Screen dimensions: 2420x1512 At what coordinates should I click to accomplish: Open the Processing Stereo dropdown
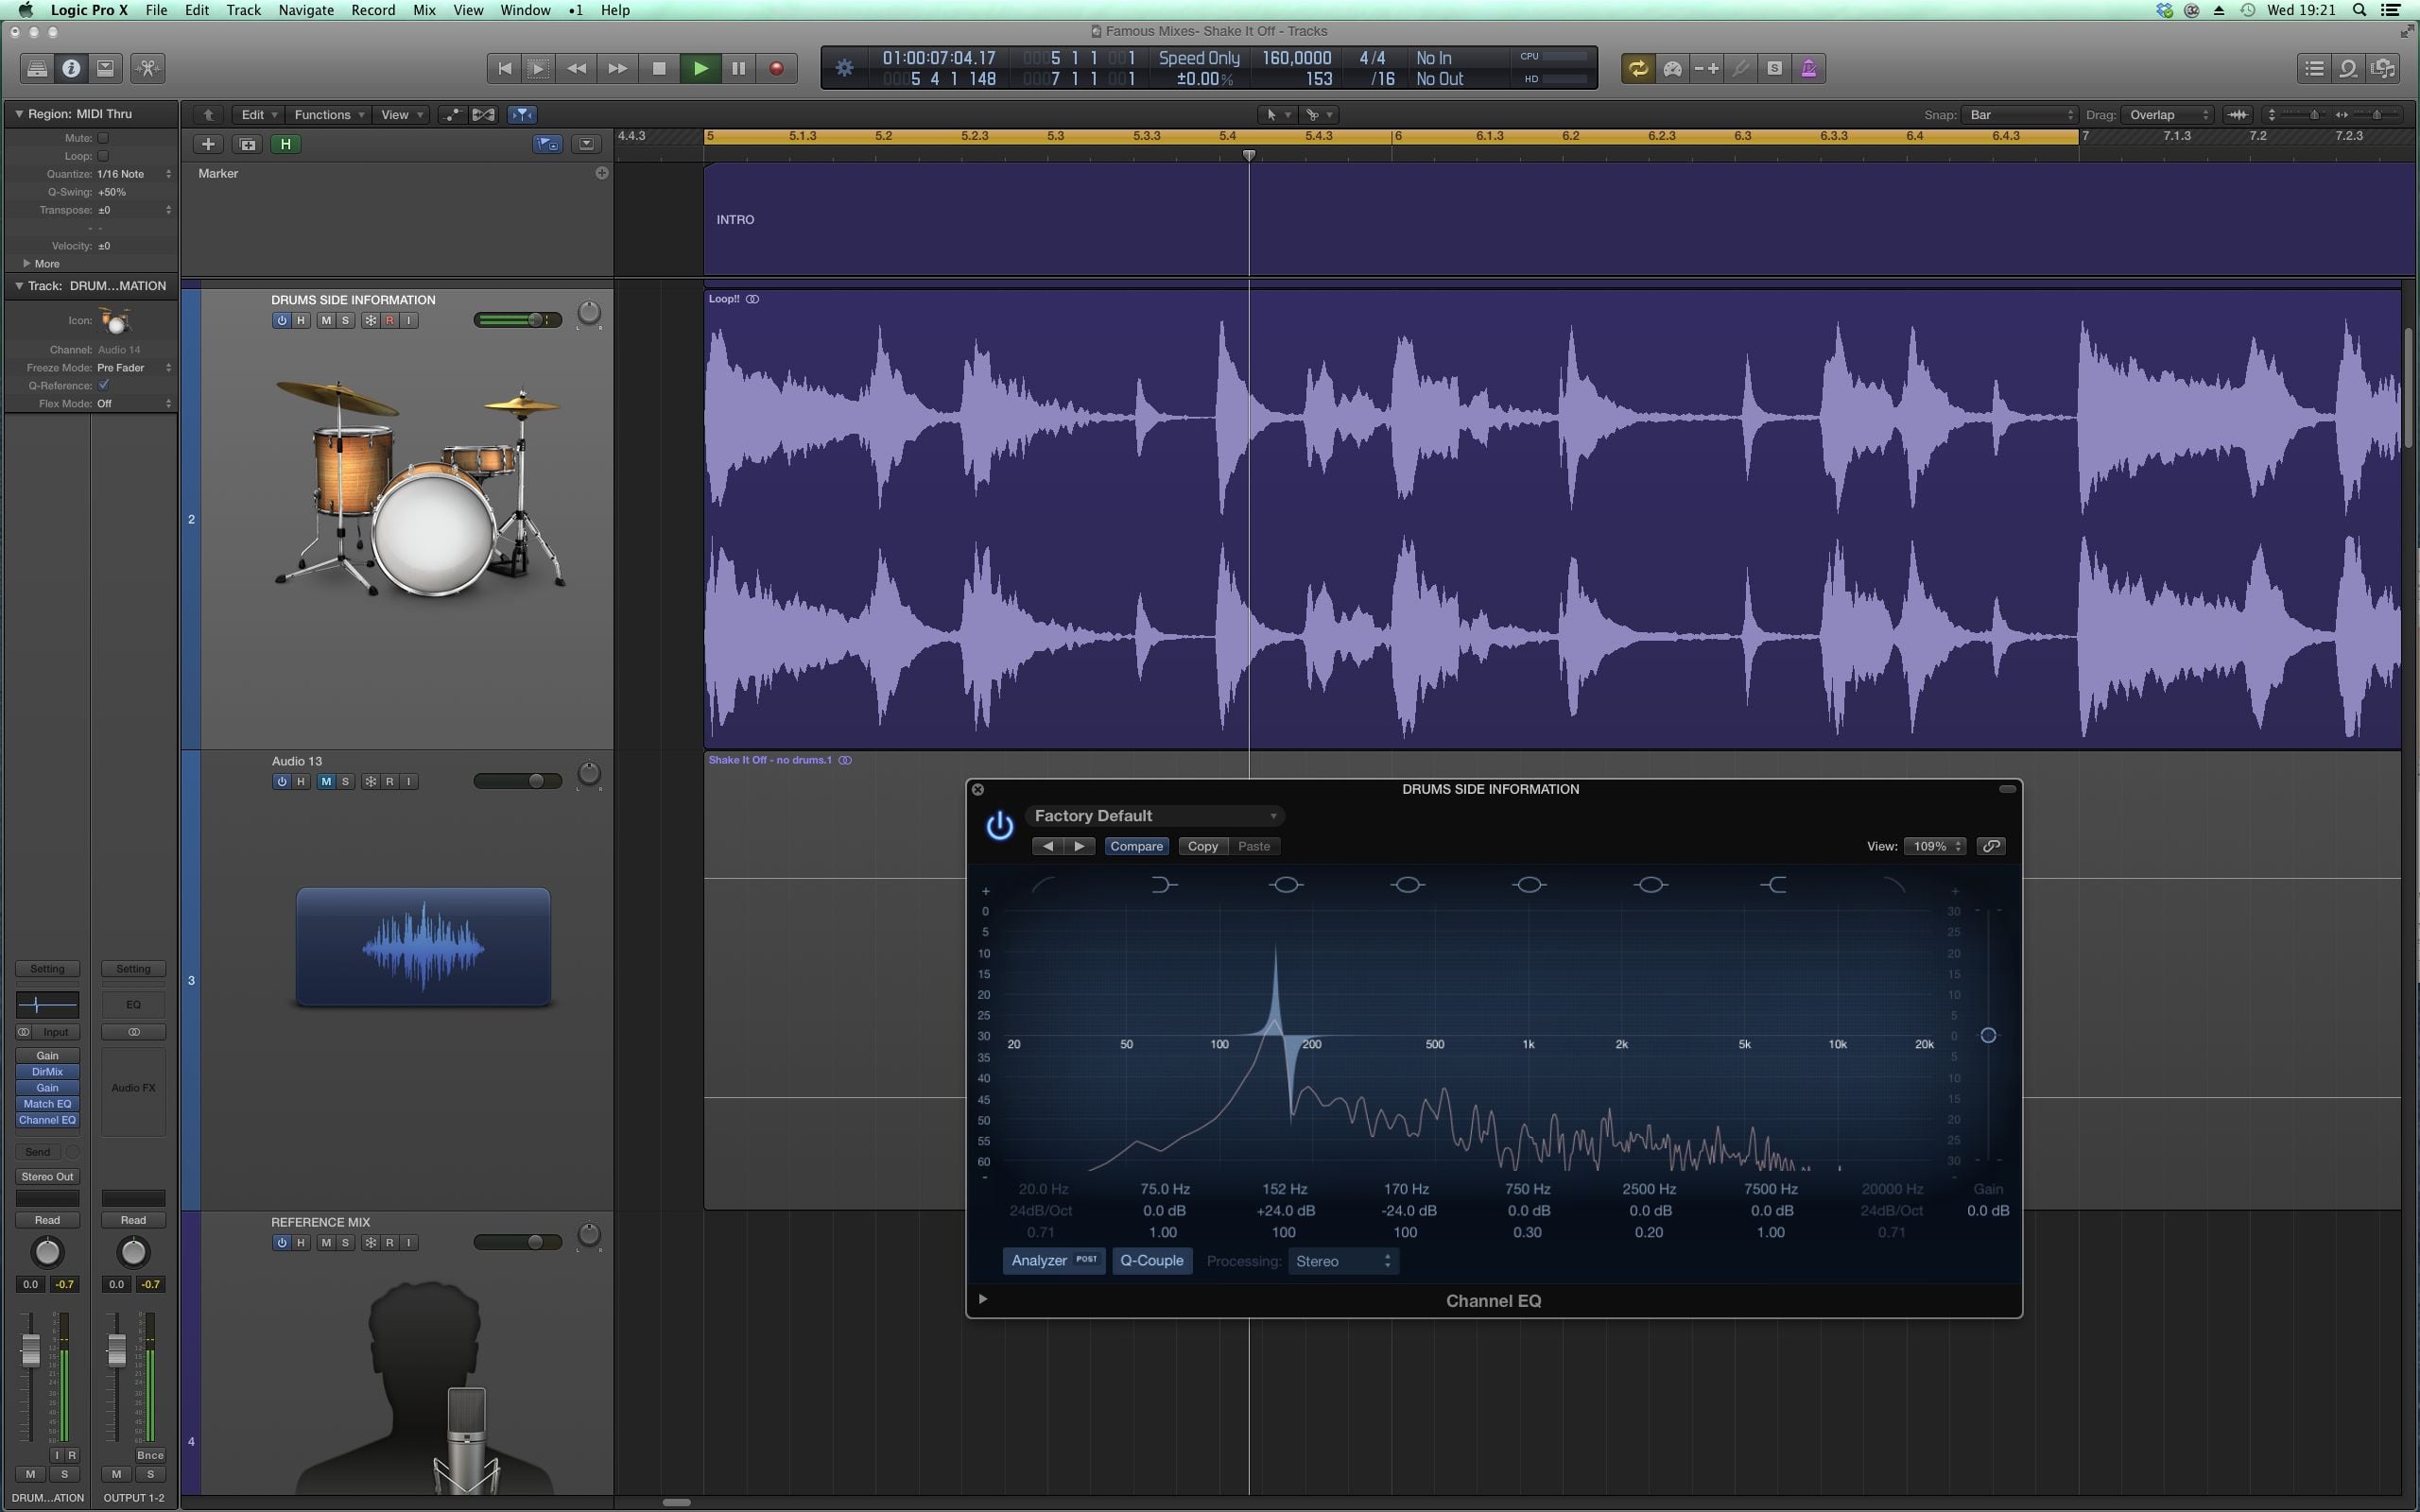1342,1261
